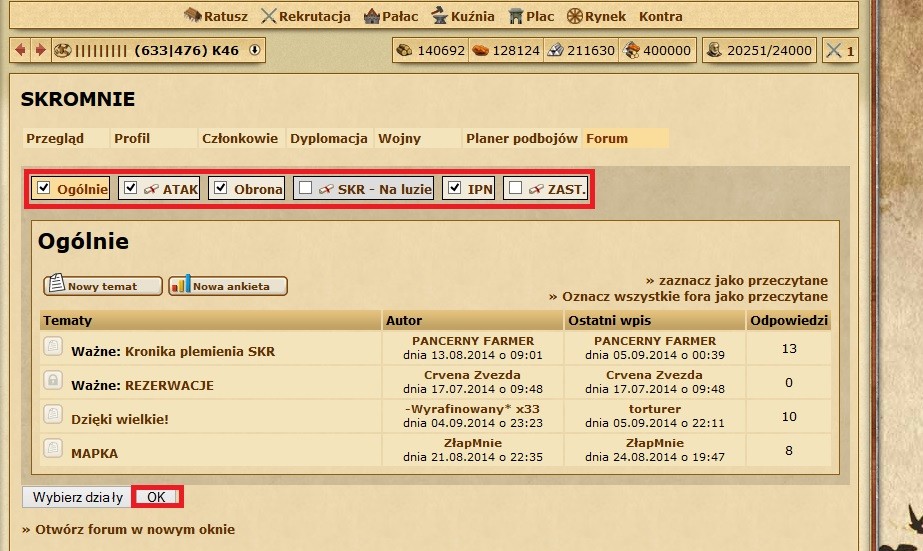This screenshot has height=551, width=923.
Task: Expand village list down-arrow icon
Action: 254,50
